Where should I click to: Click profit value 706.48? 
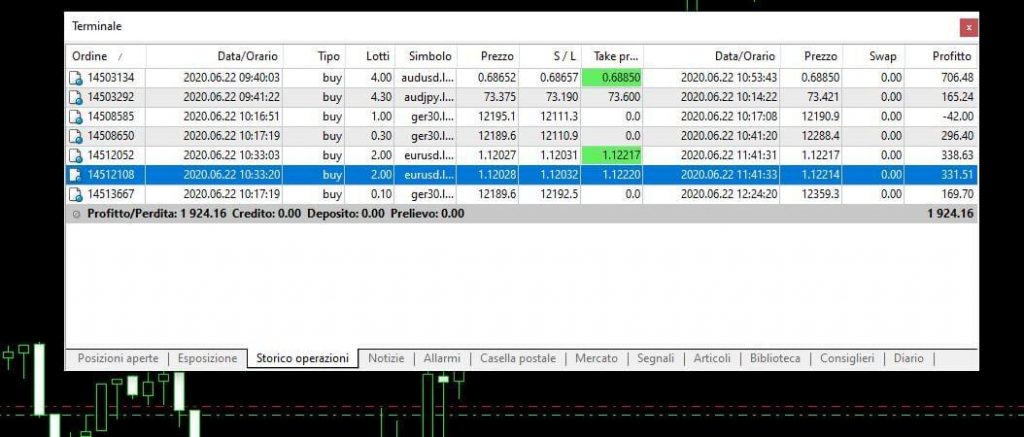pyautogui.click(x=957, y=78)
